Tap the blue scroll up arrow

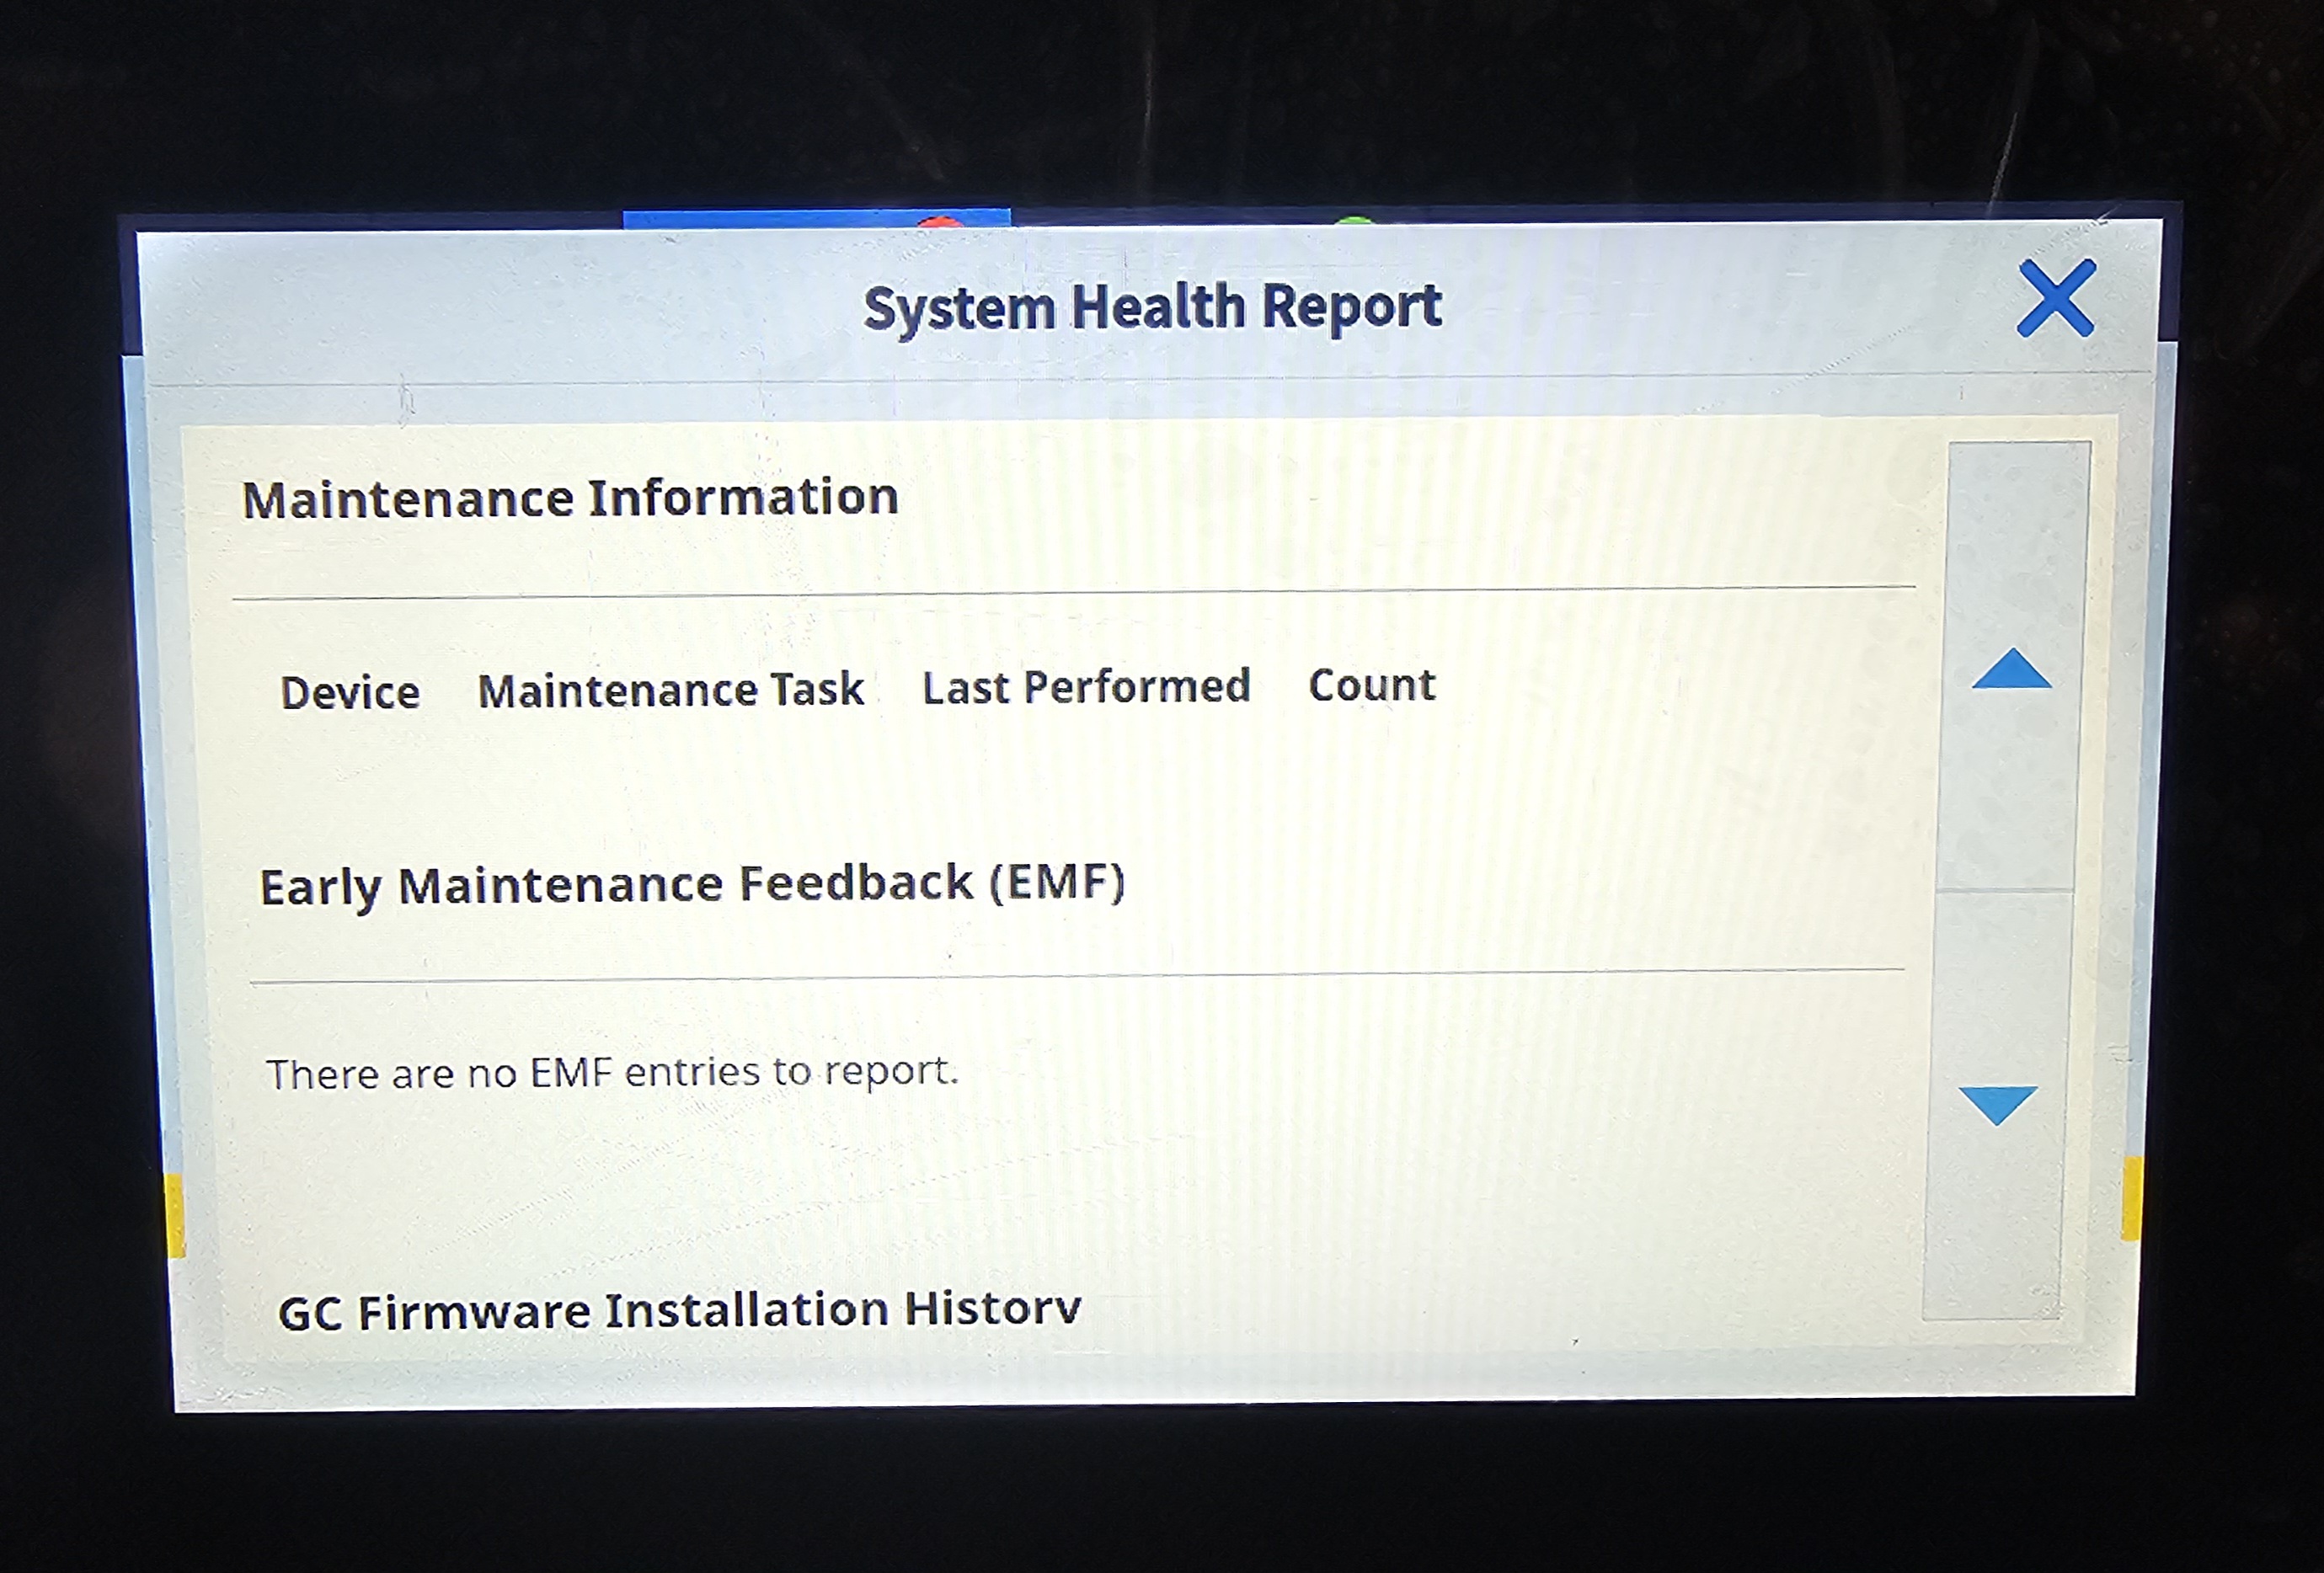[2011, 668]
